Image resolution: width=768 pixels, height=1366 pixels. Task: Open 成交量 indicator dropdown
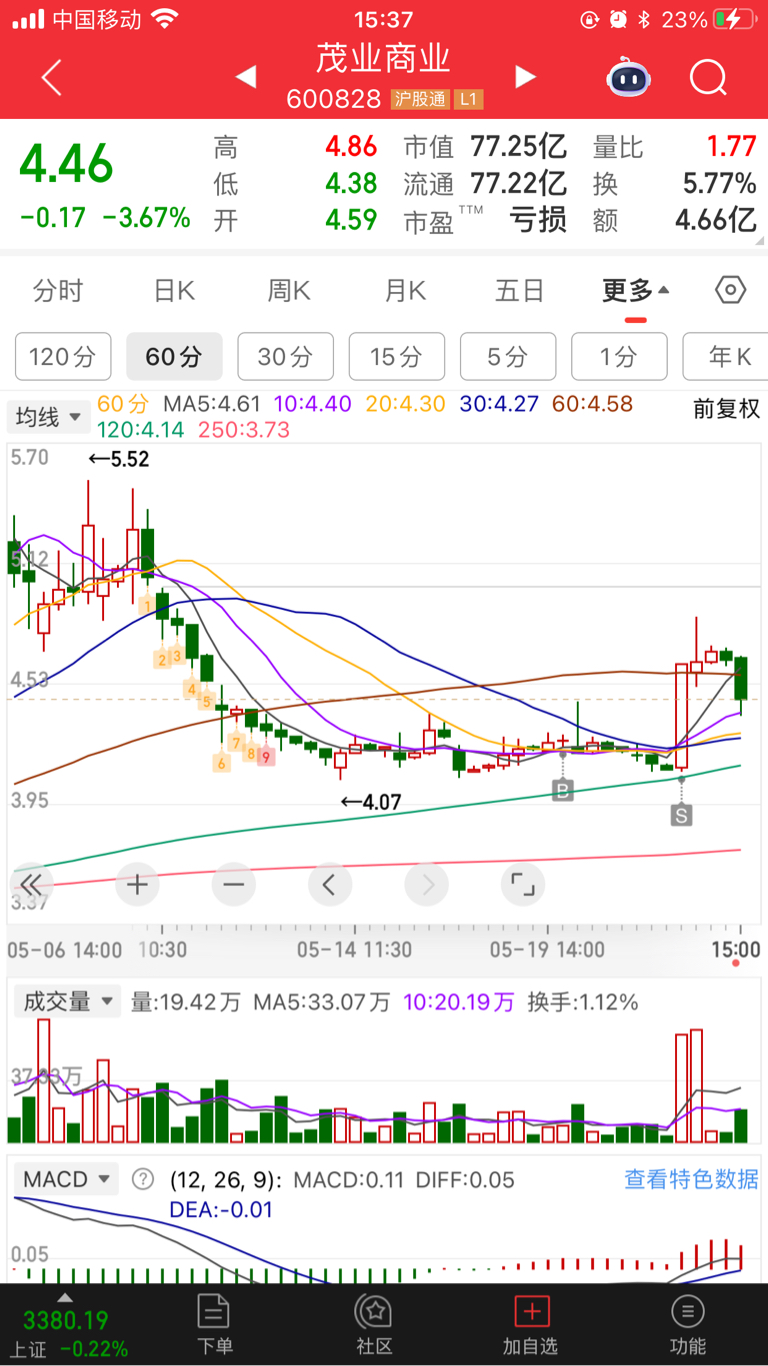click(66, 1001)
